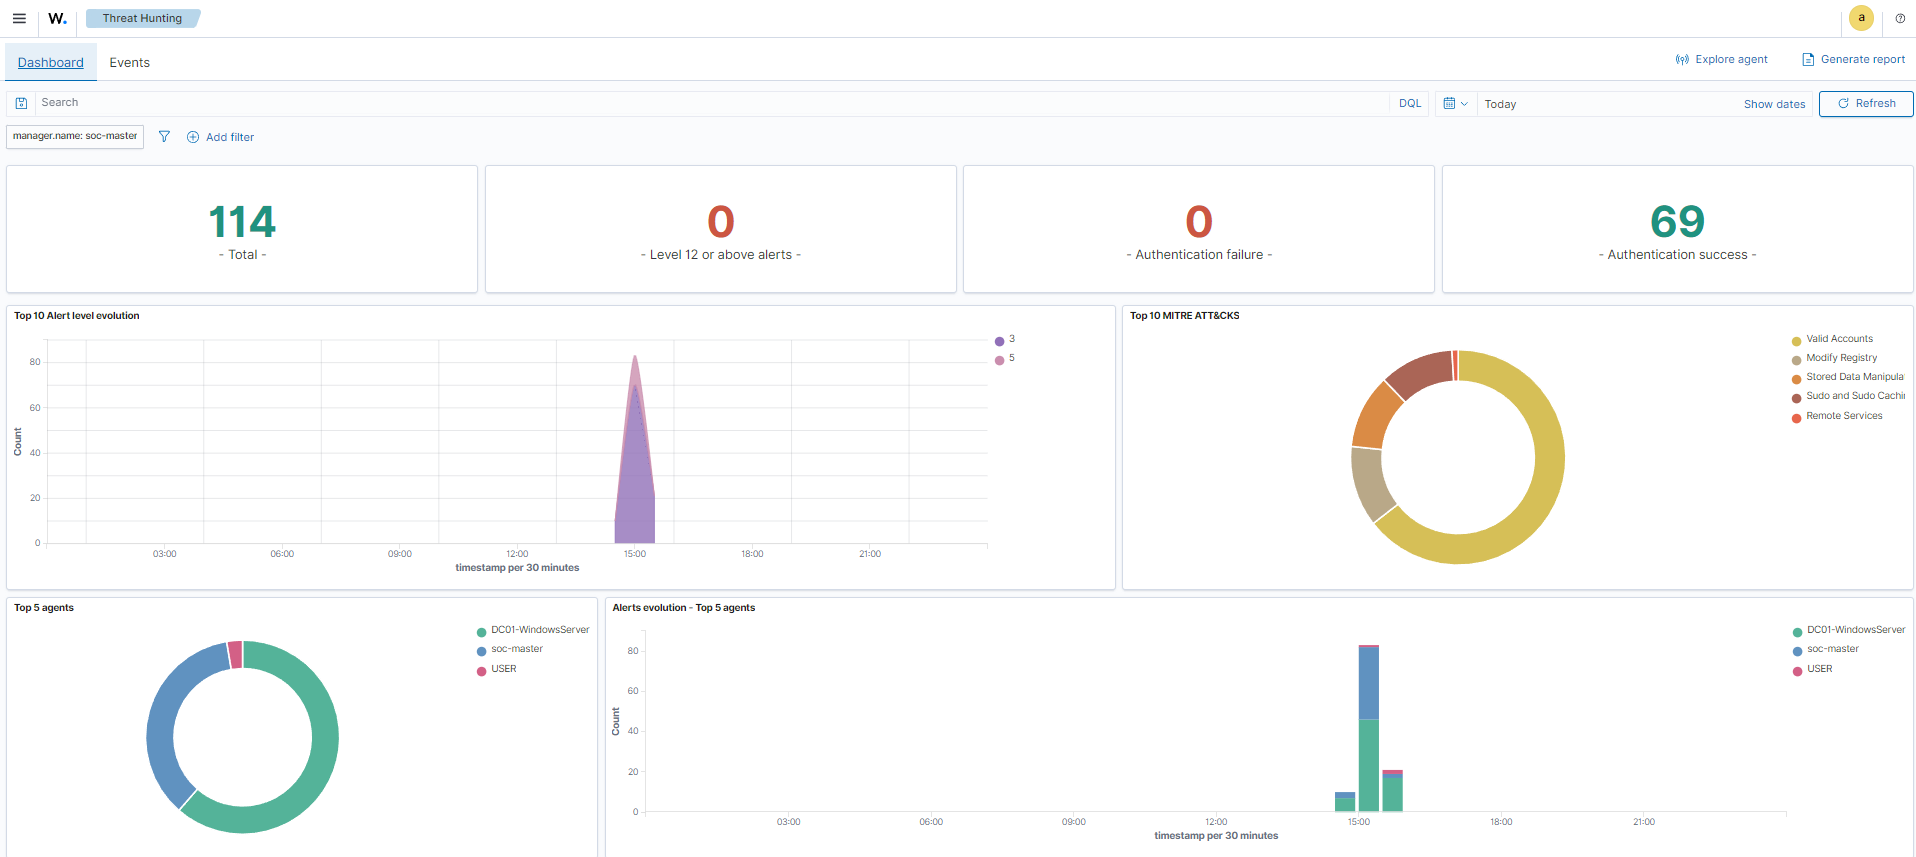Click into the Search query field
Image resolution: width=1916 pixels, height=857 pixels.
700,103
